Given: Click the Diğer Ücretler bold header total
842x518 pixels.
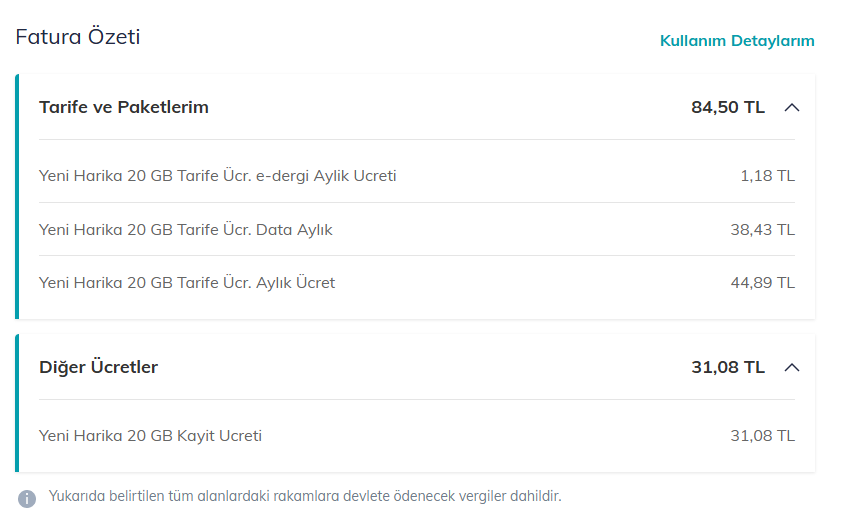Looking at the screenshot, I should pos(727,367).
